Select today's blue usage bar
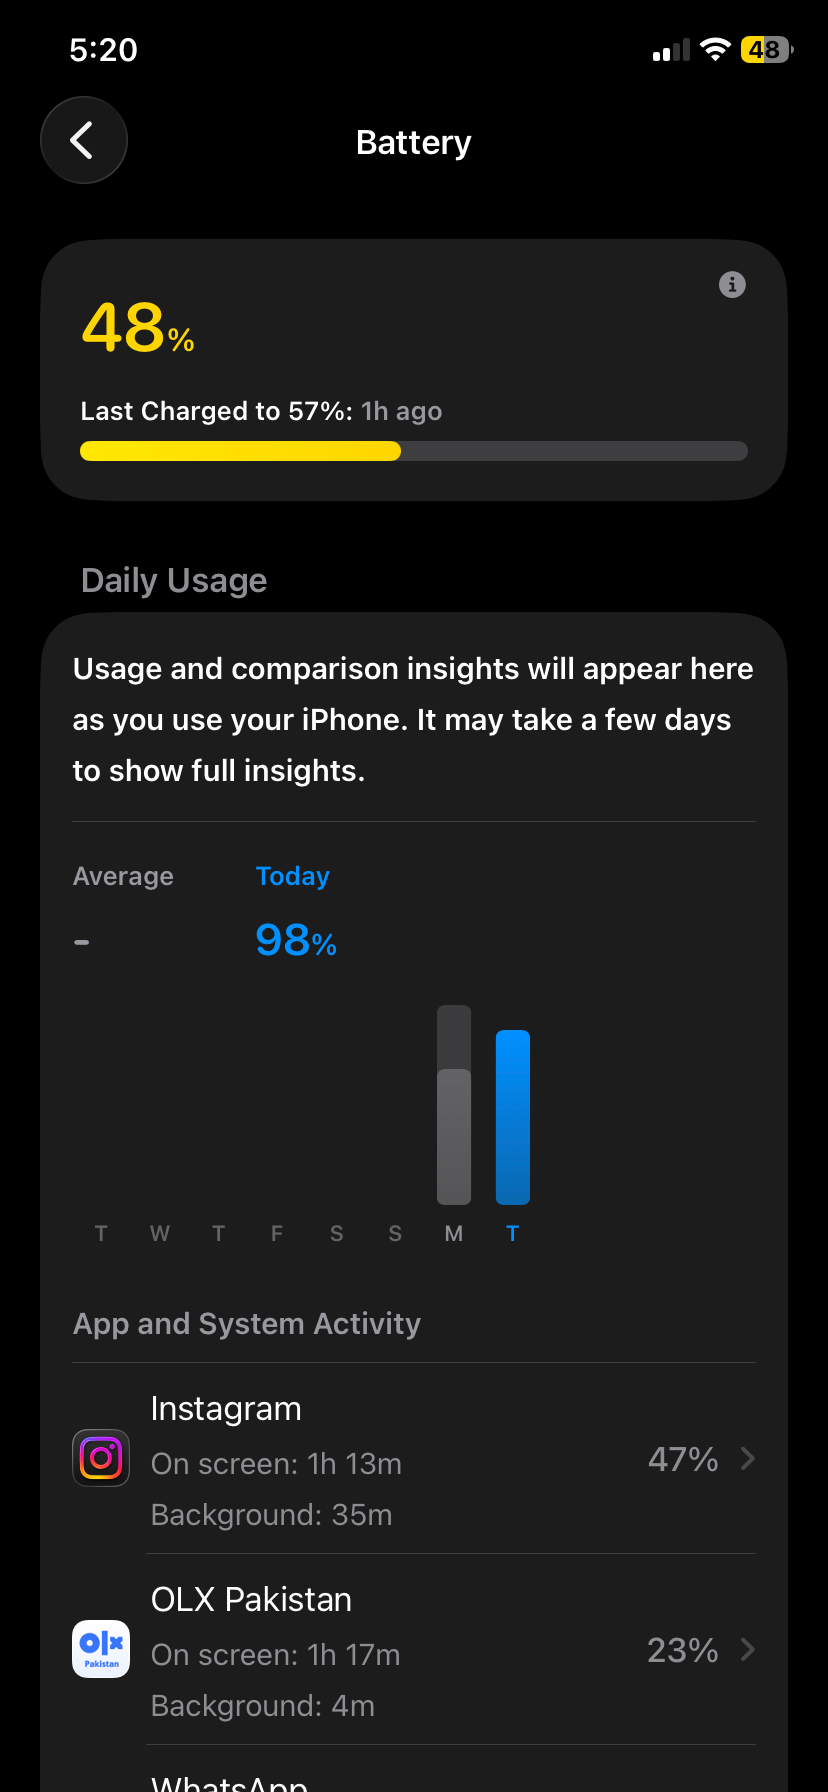Screen dimensions: 828x1792 [513, 1117]
